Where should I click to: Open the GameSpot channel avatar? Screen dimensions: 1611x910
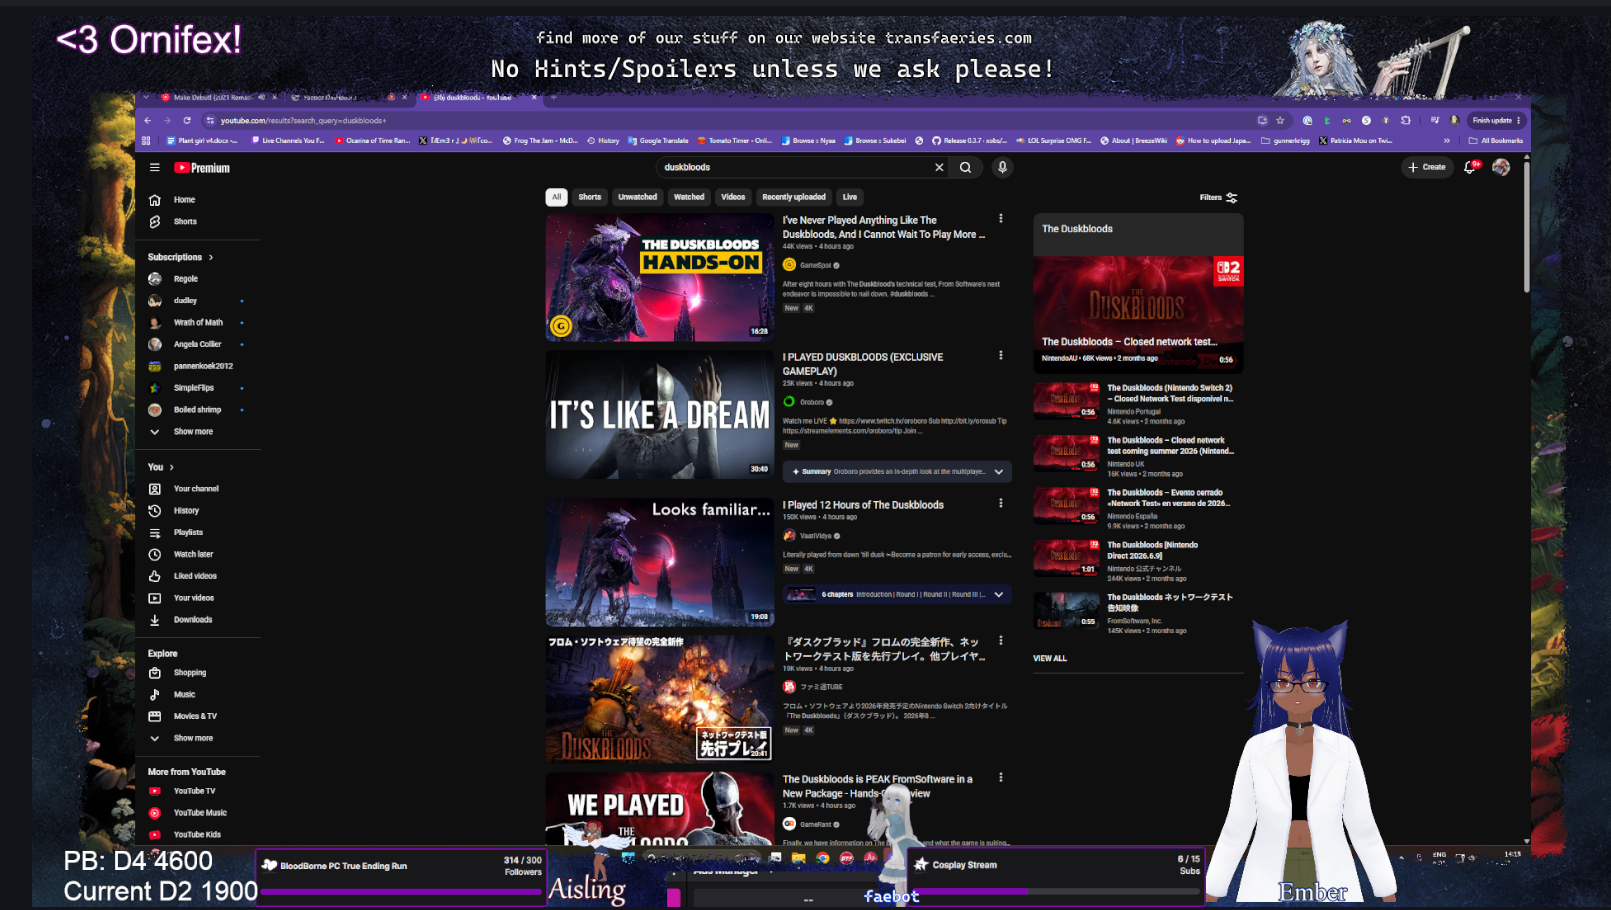[789, 265]
